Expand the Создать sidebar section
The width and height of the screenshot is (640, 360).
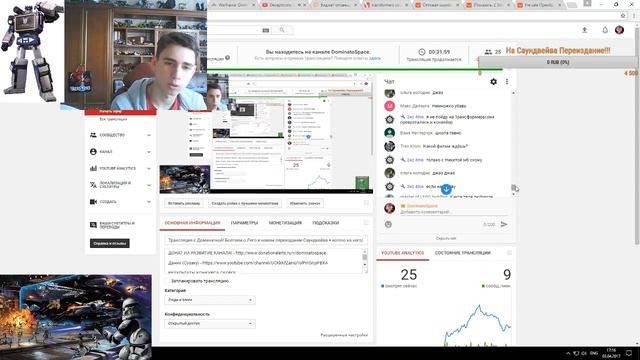tap(149, 202)
